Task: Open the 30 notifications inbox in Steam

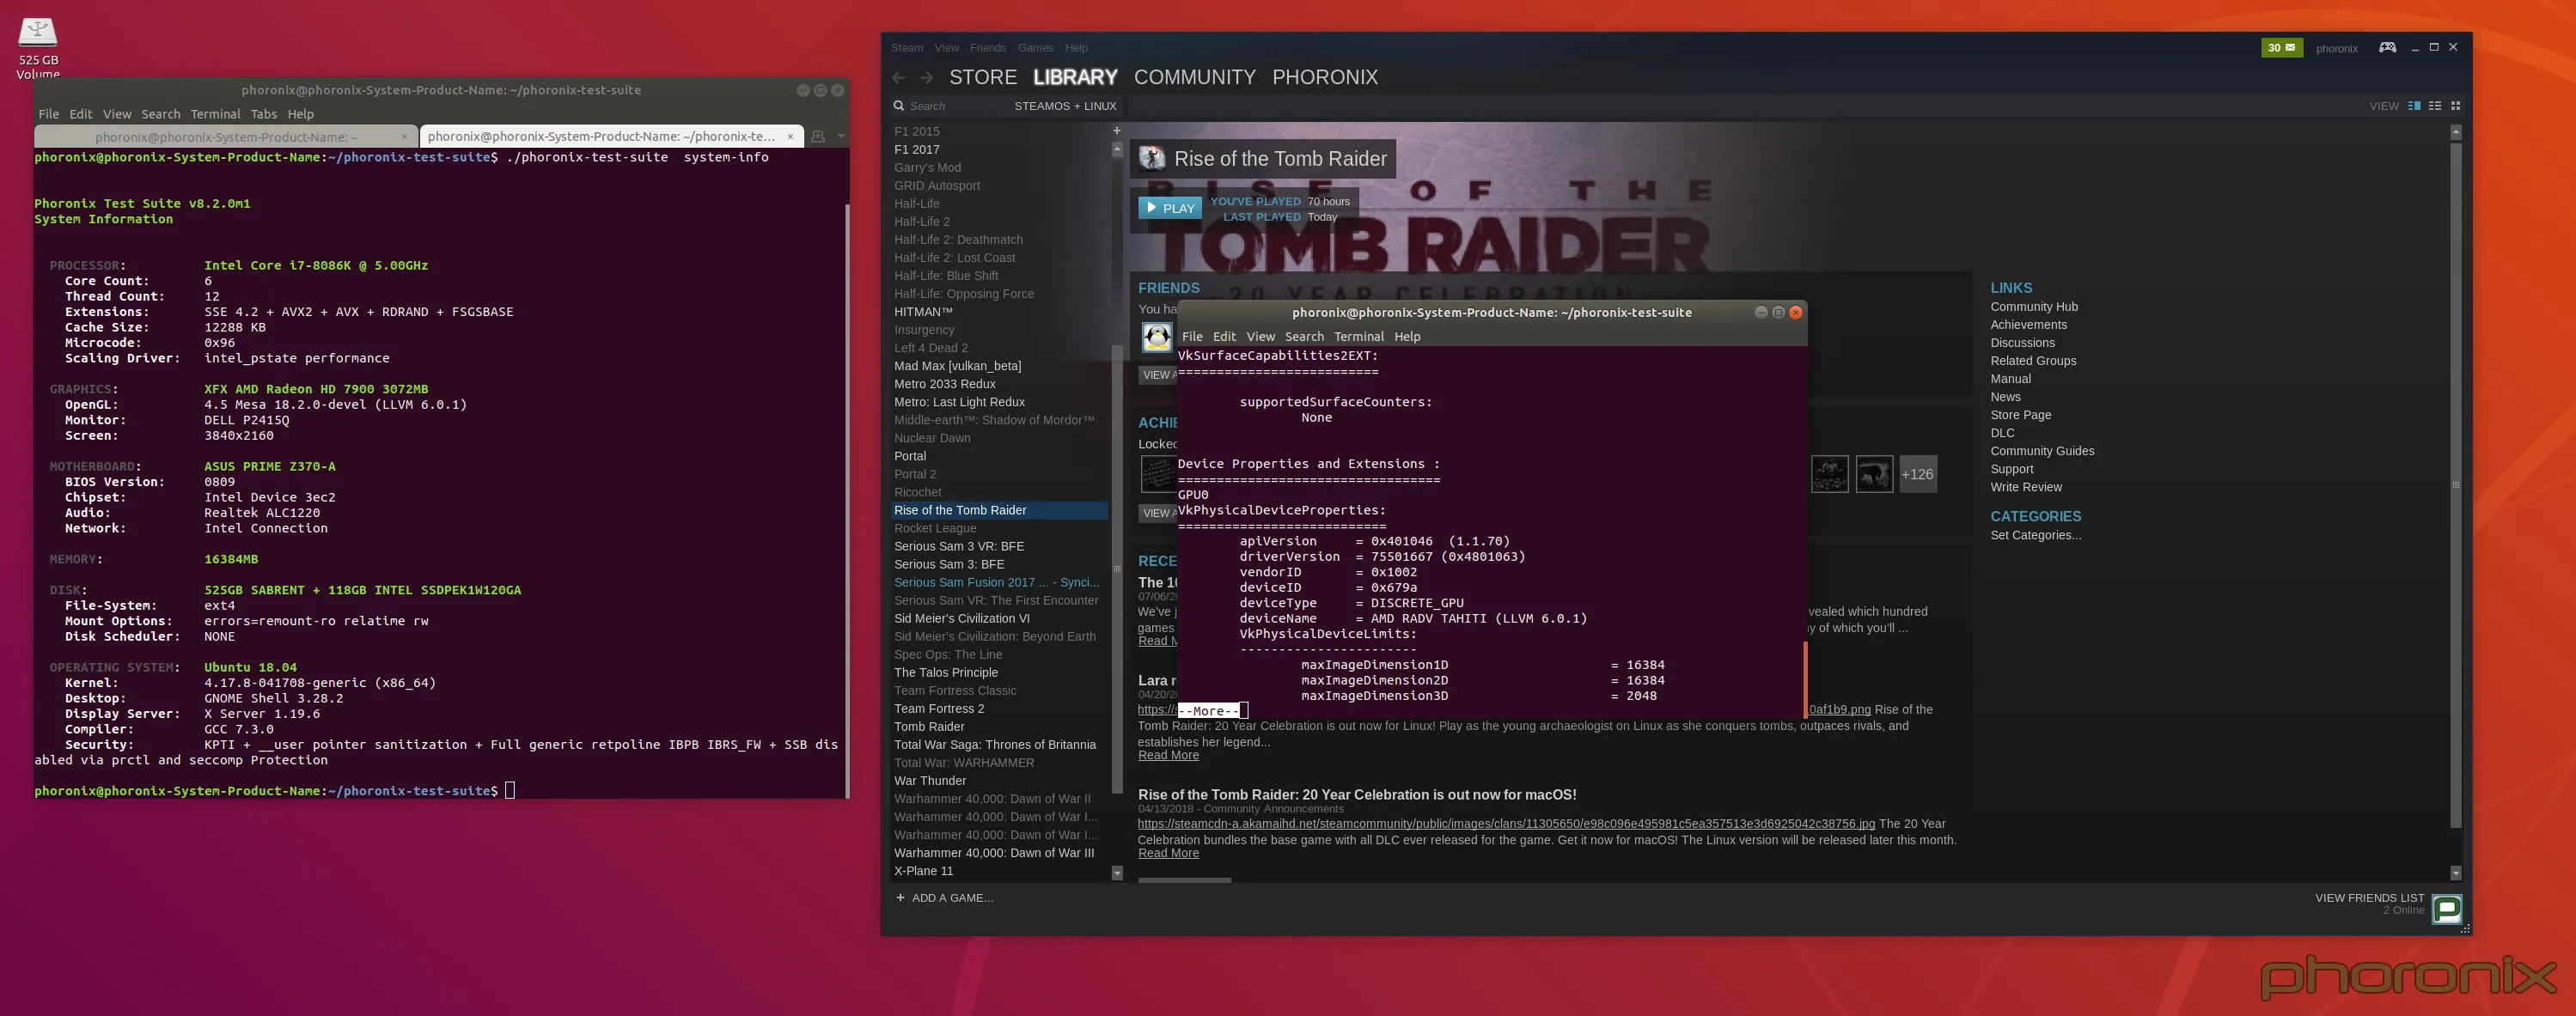Action: [2281, 47]
